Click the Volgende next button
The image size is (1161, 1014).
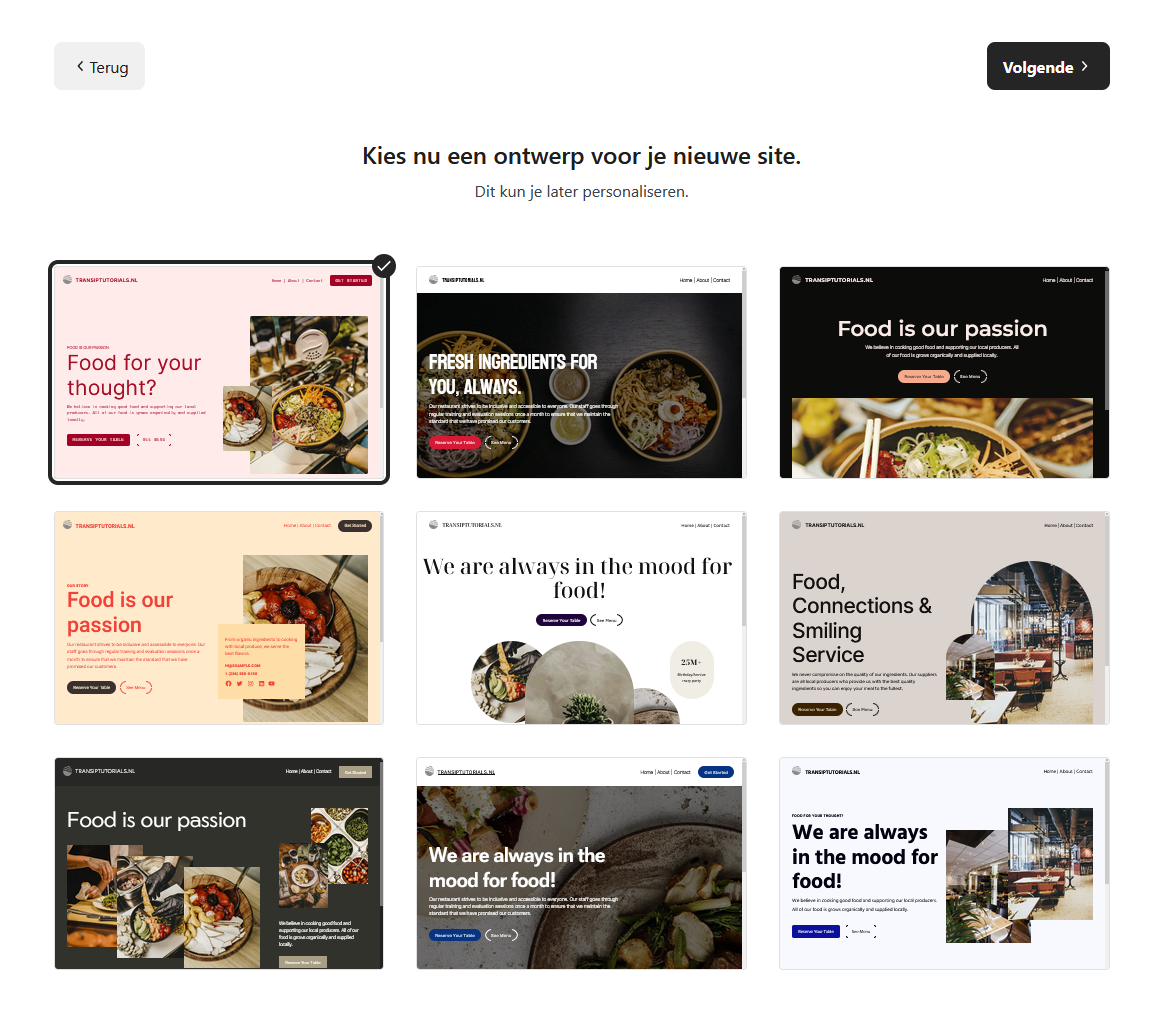pyautogui.click(x=1048, y=67)
